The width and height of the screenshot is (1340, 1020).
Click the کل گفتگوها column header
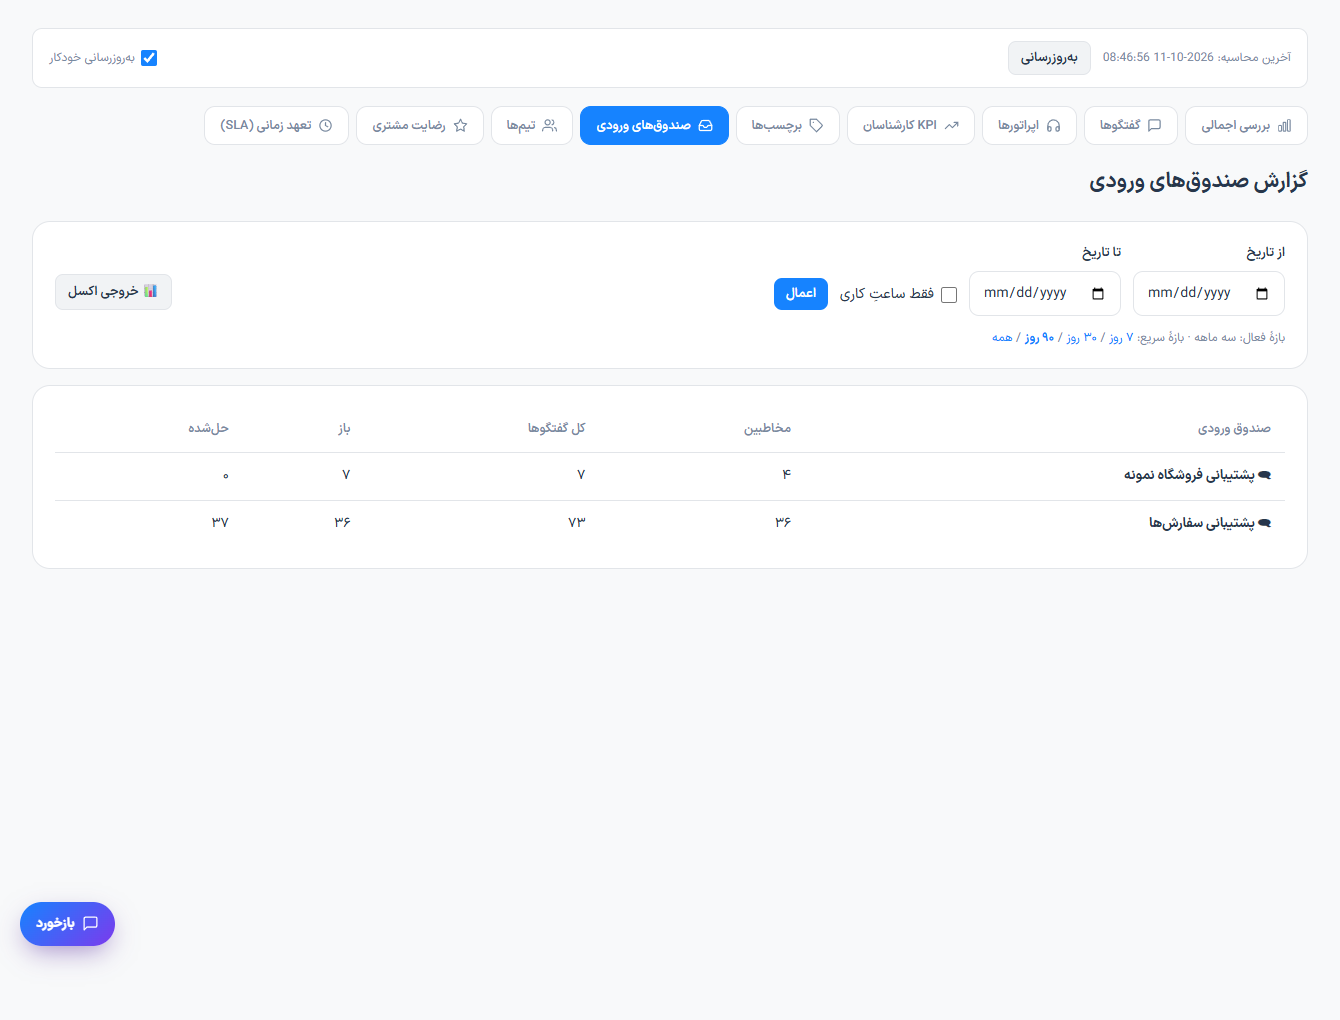point(557,429)
